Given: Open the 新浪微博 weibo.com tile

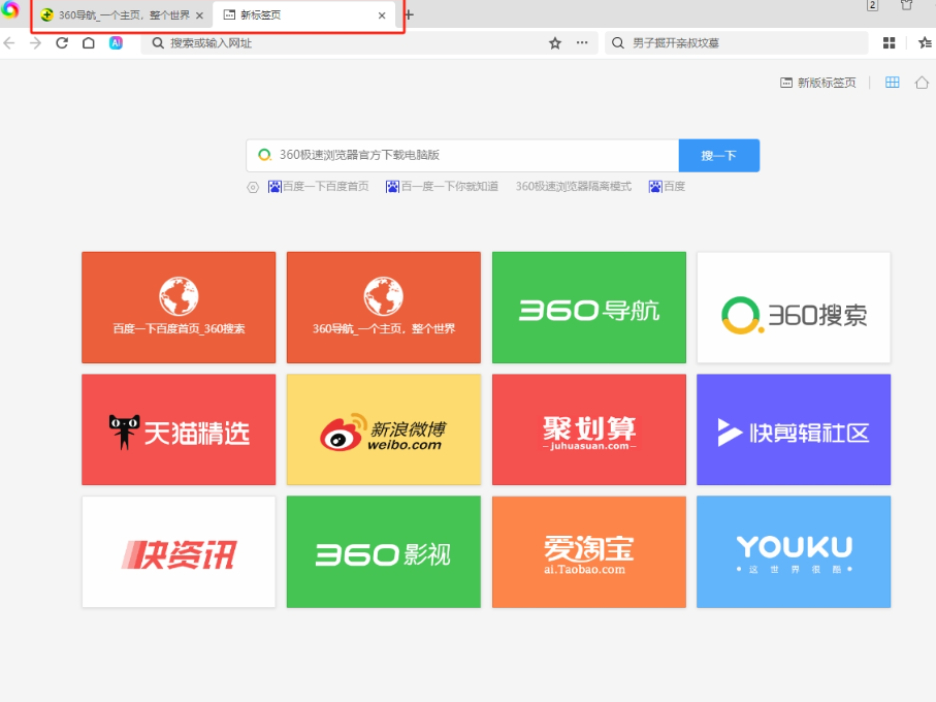Looking at the screenshot, I should (x=384, y=430).
